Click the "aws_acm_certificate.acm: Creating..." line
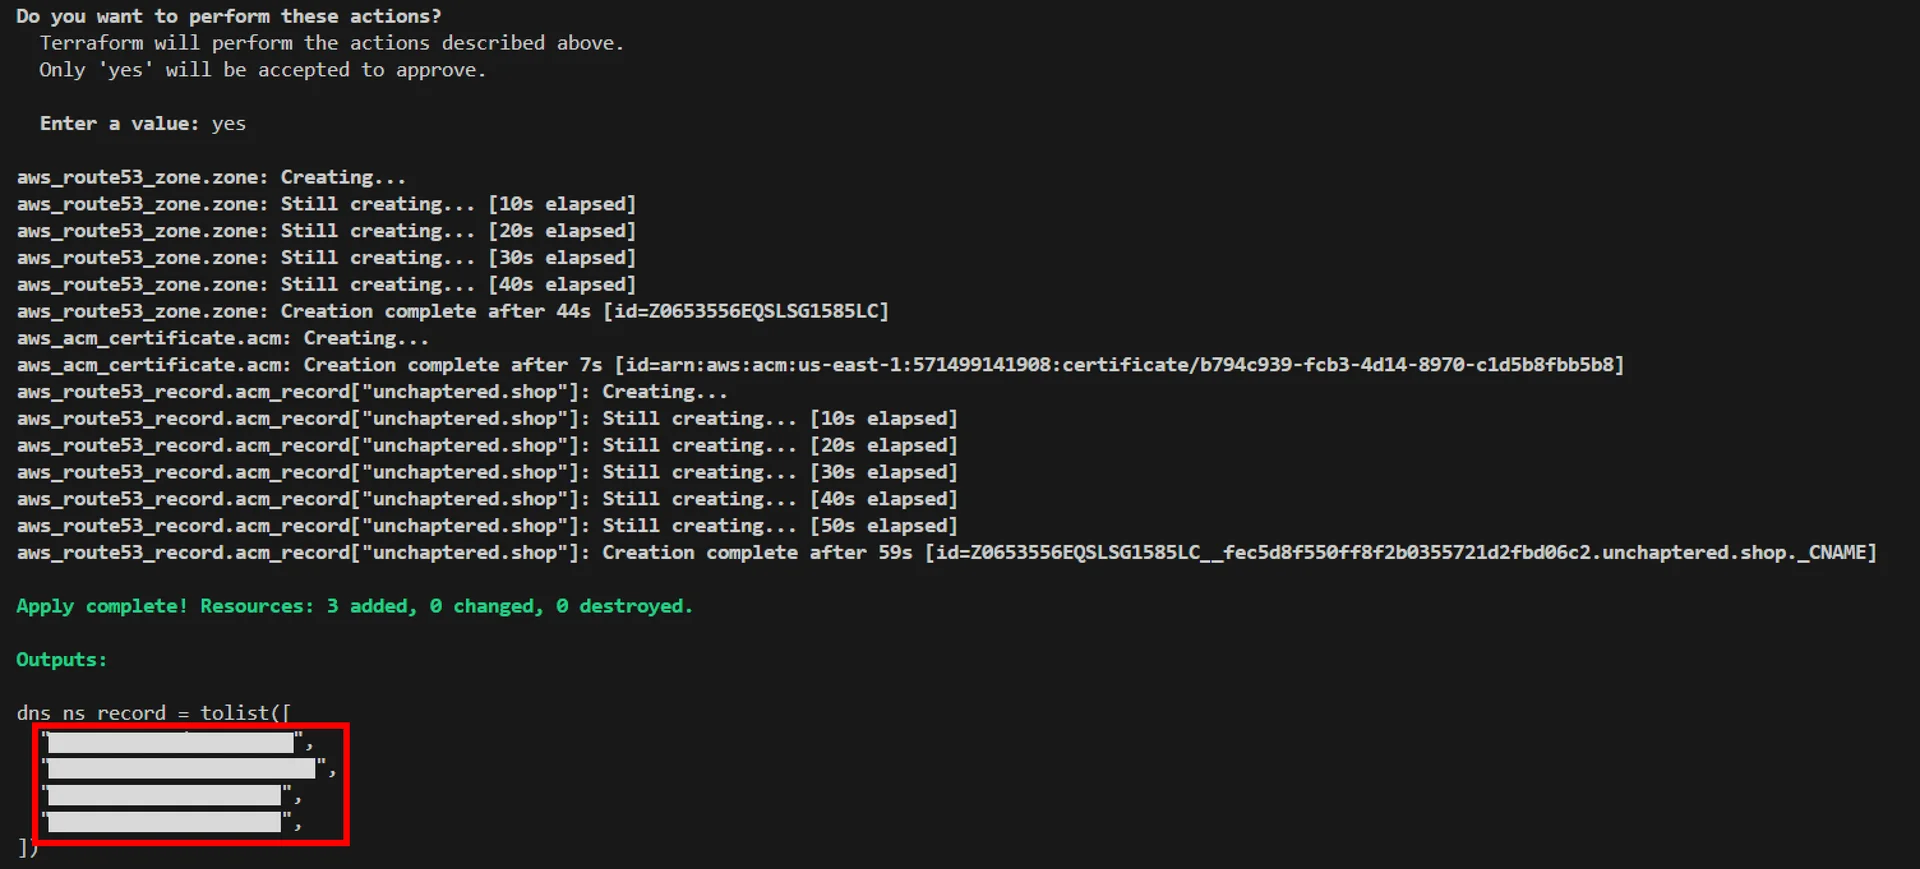The image size is (1920, 869). [x=222, y=339]
